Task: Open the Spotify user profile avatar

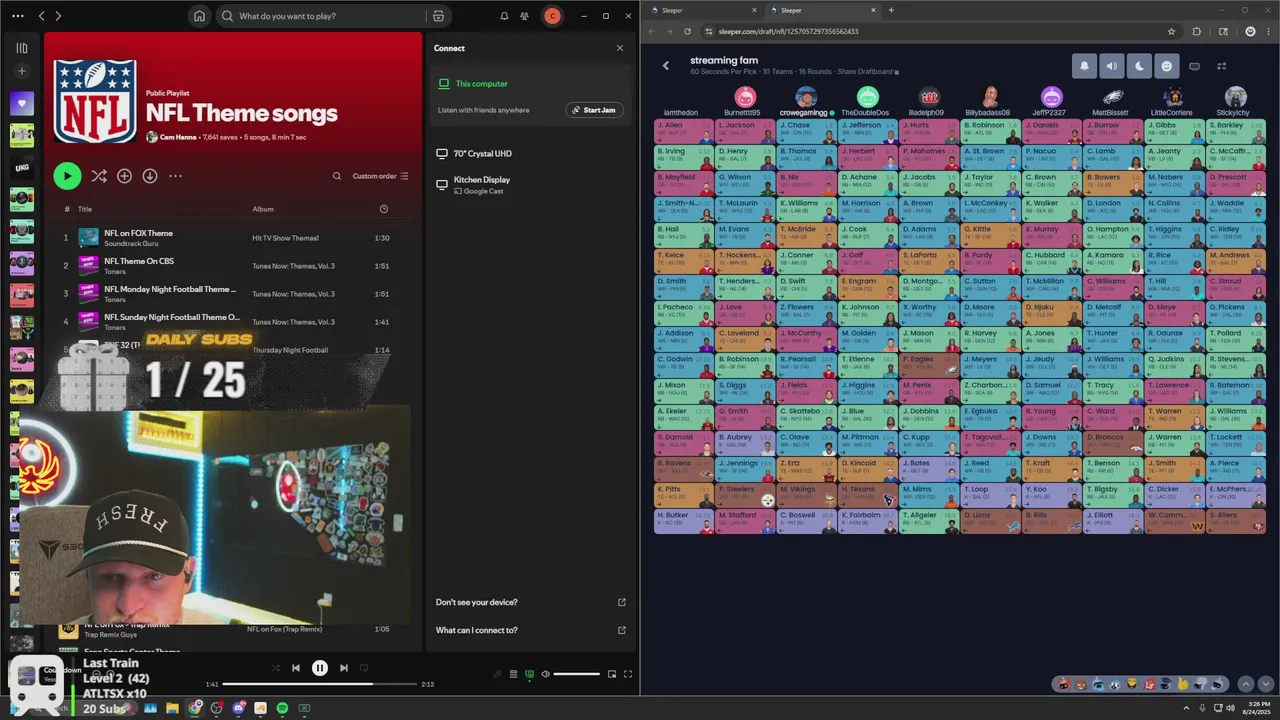Action: click(552, 16)
